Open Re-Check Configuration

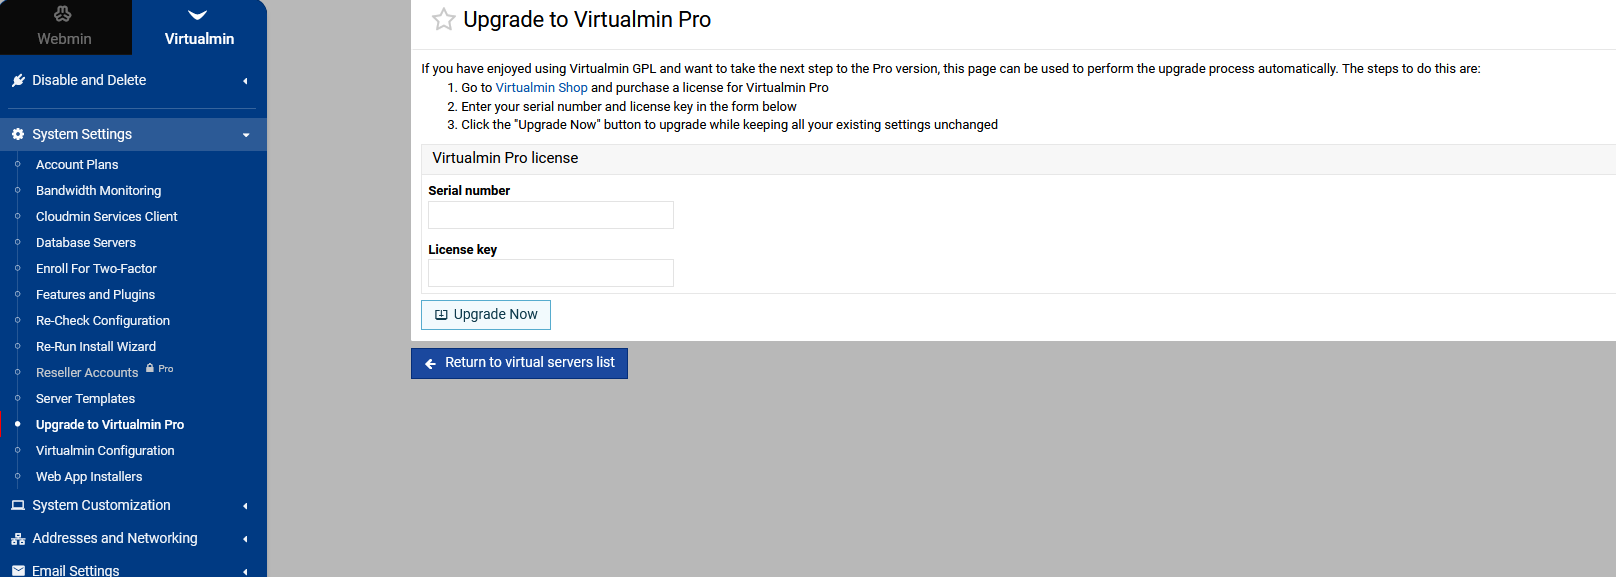point(103,320)
